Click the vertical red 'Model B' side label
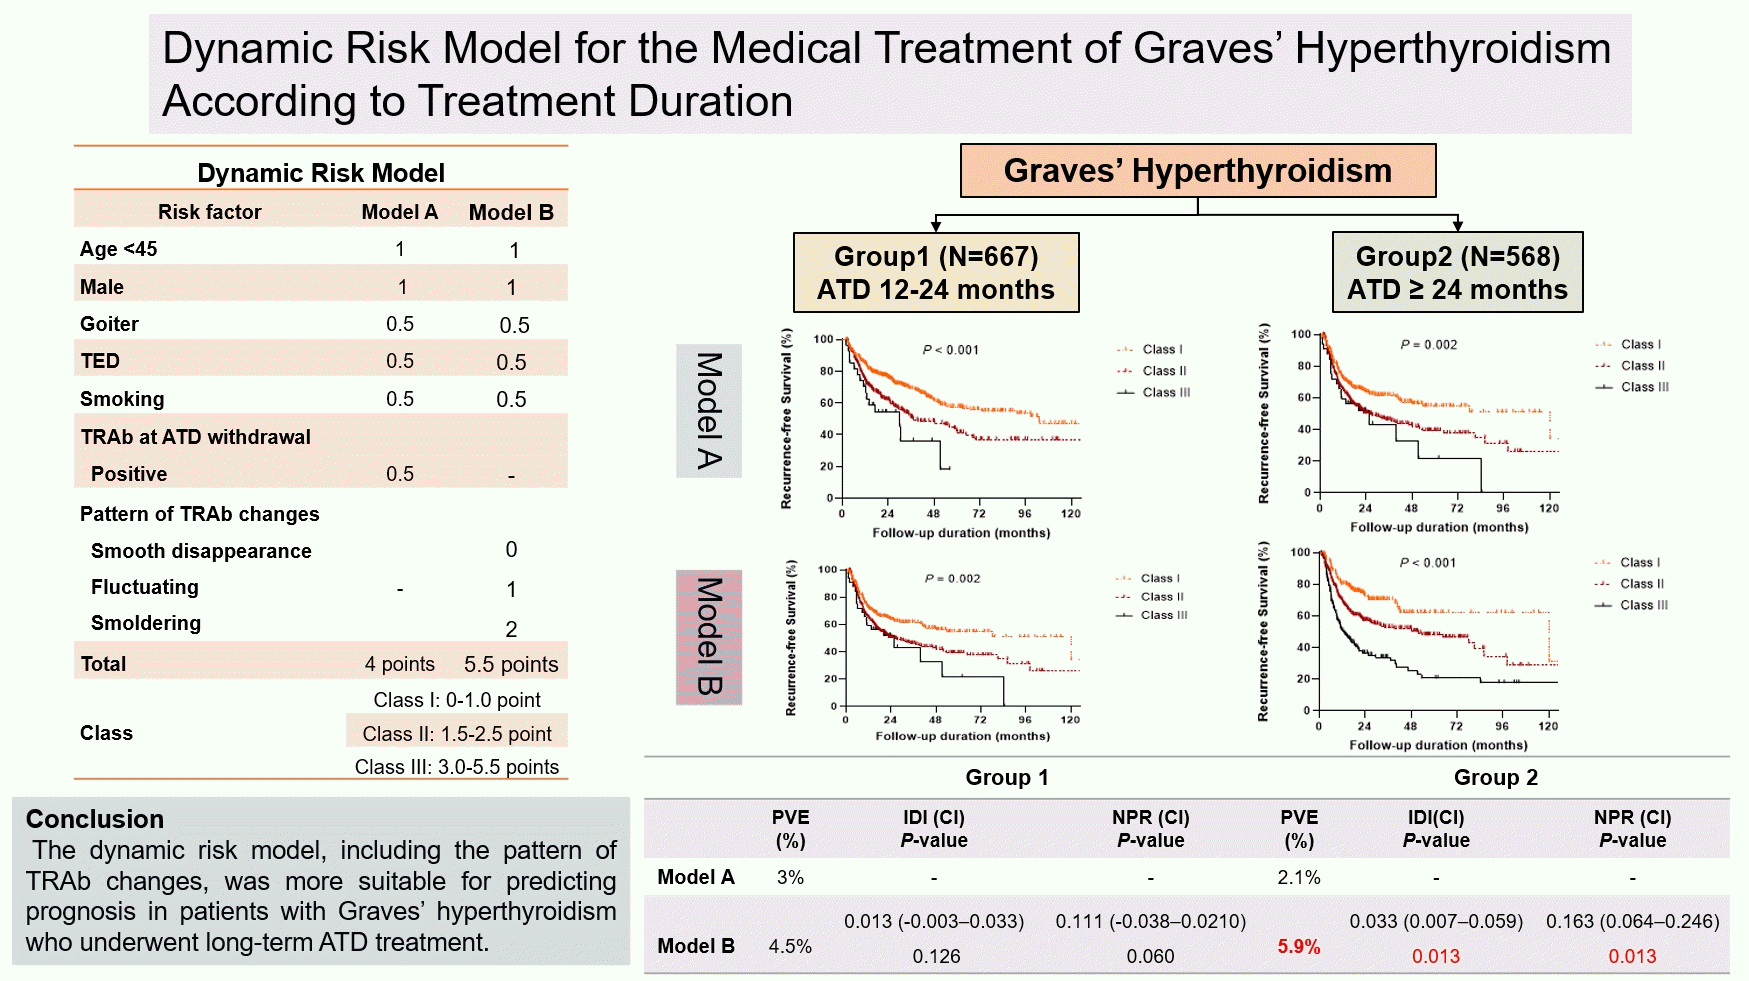 click(x=709, y=637)
